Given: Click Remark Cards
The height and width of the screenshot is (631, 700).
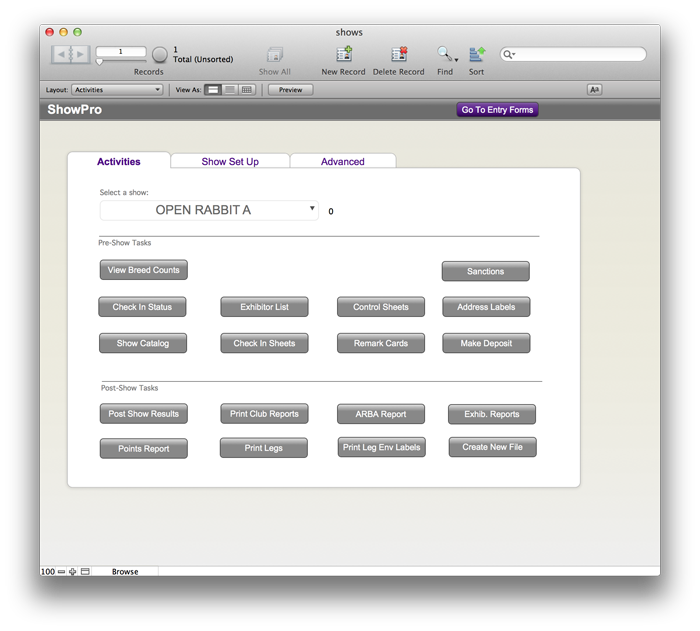Looking at the screenshot, I should (x=381, y=343).
